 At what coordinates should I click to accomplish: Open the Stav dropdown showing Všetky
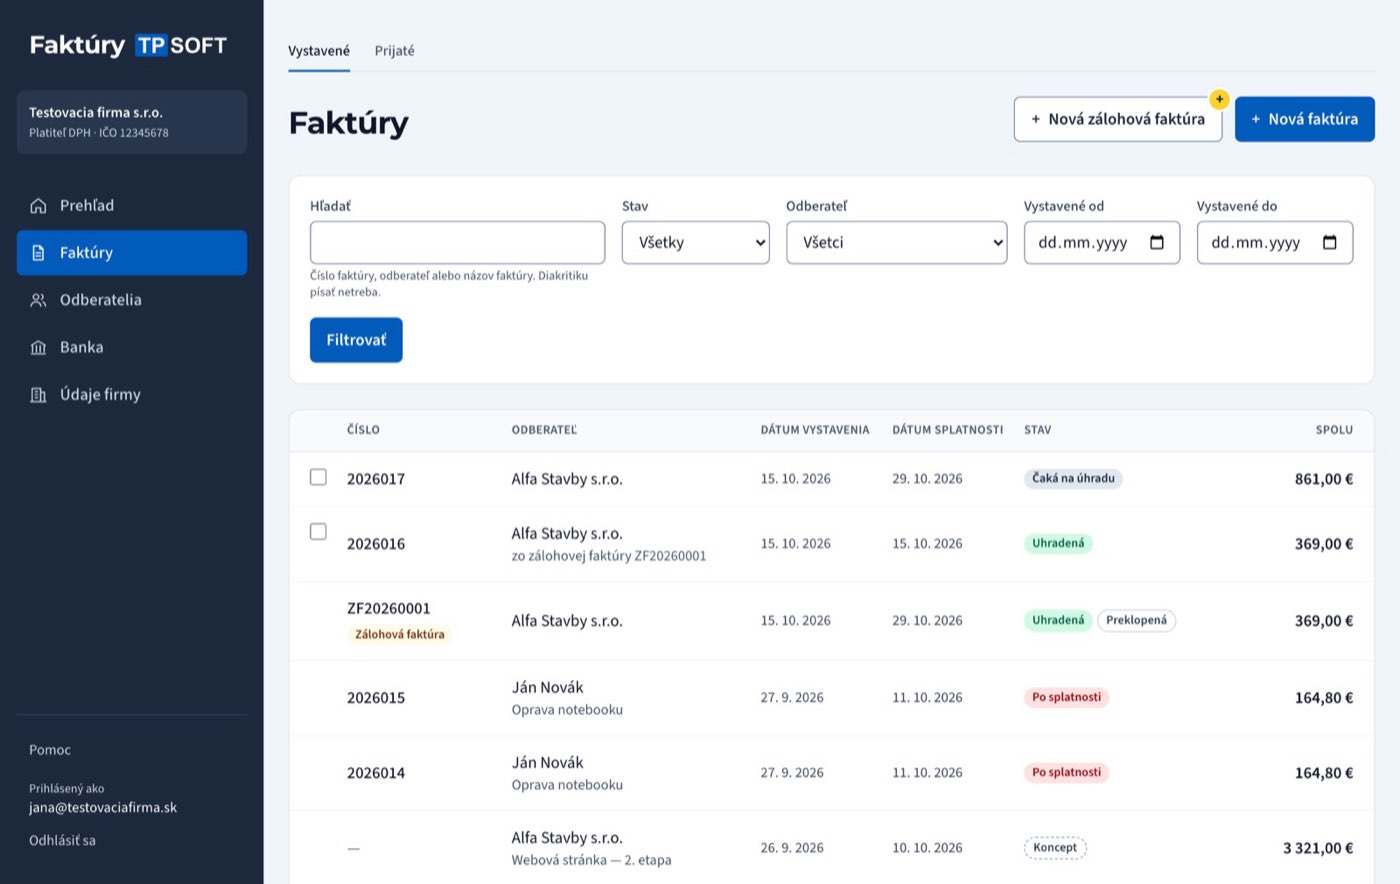696,243
